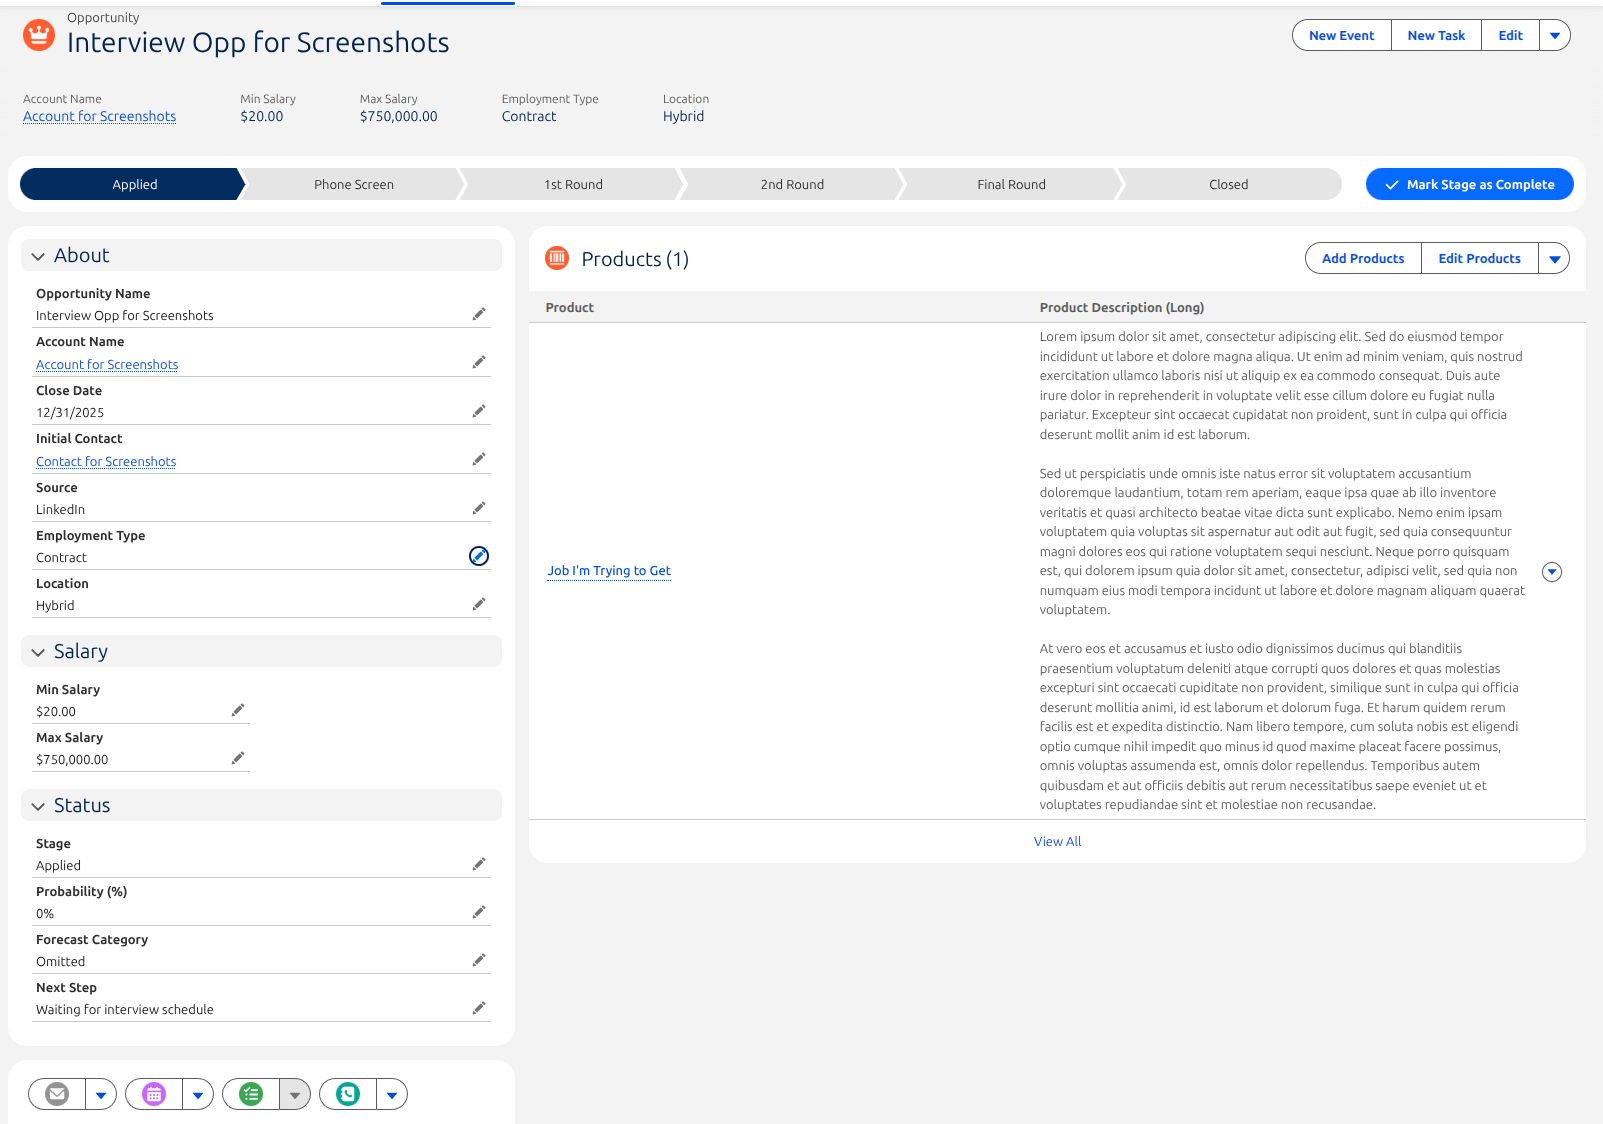Click pencil icon to edit Close Date
This screenshot has height=1124, width=1603.
click(479, 411)
